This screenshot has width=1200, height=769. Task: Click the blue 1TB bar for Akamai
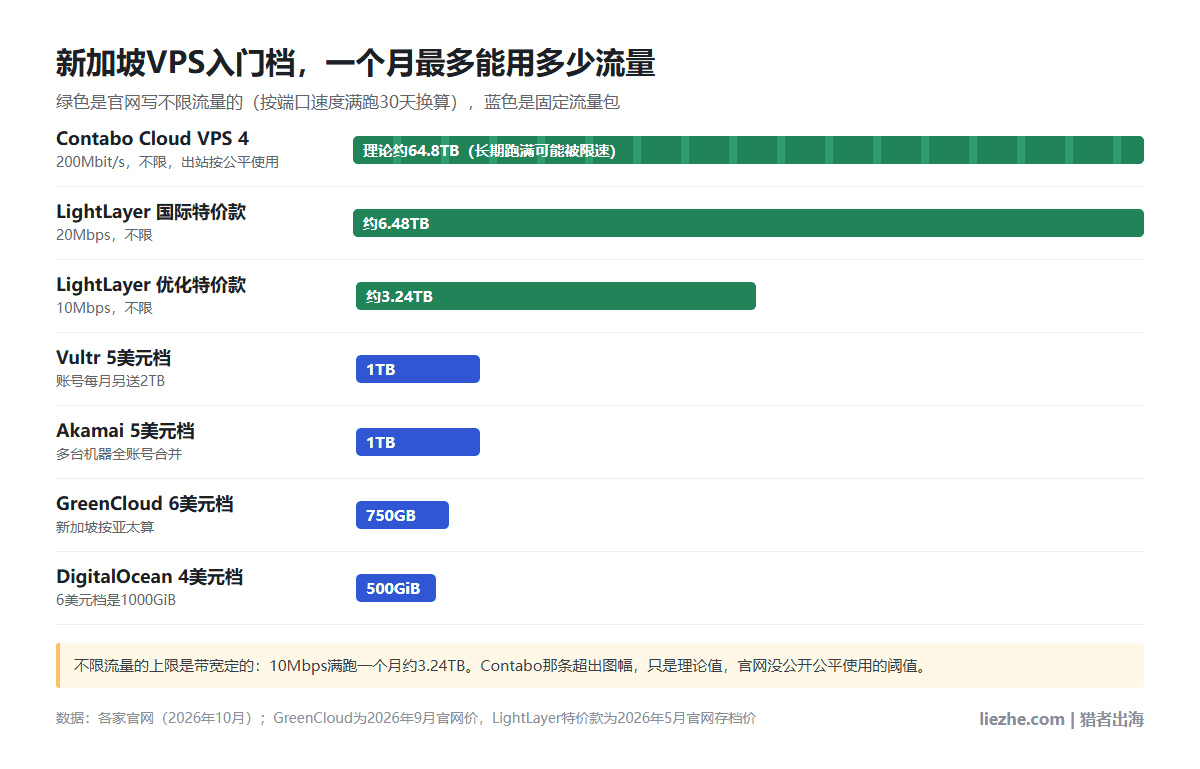tap(418, 442)
